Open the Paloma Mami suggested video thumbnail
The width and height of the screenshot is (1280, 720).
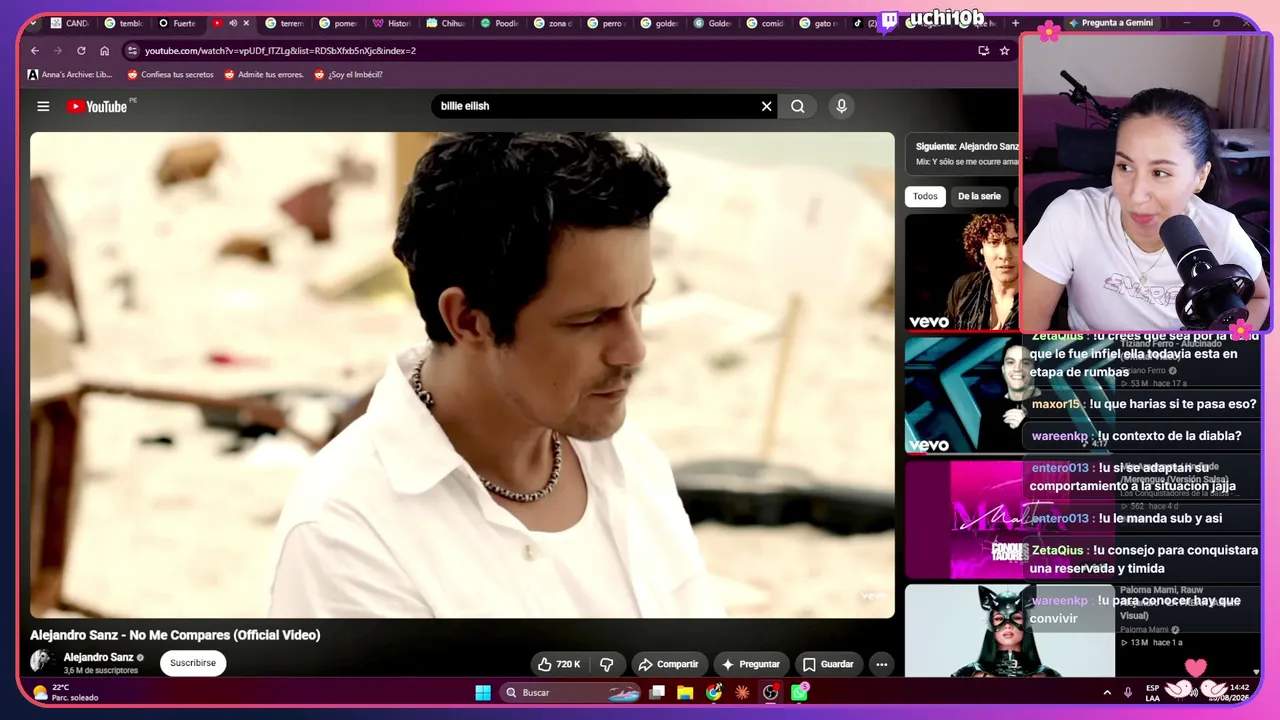(1010, 631)
